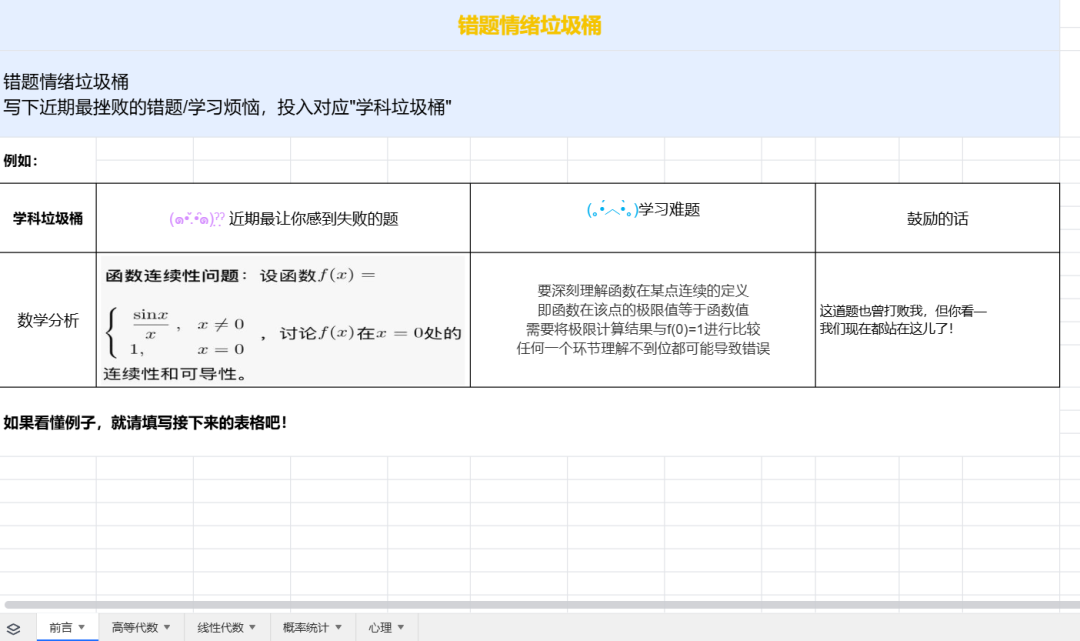Open dropdown arrow on 高等代数 tab
The image size is (1080, 641).
pyautogui.click(x=166, y=628)
